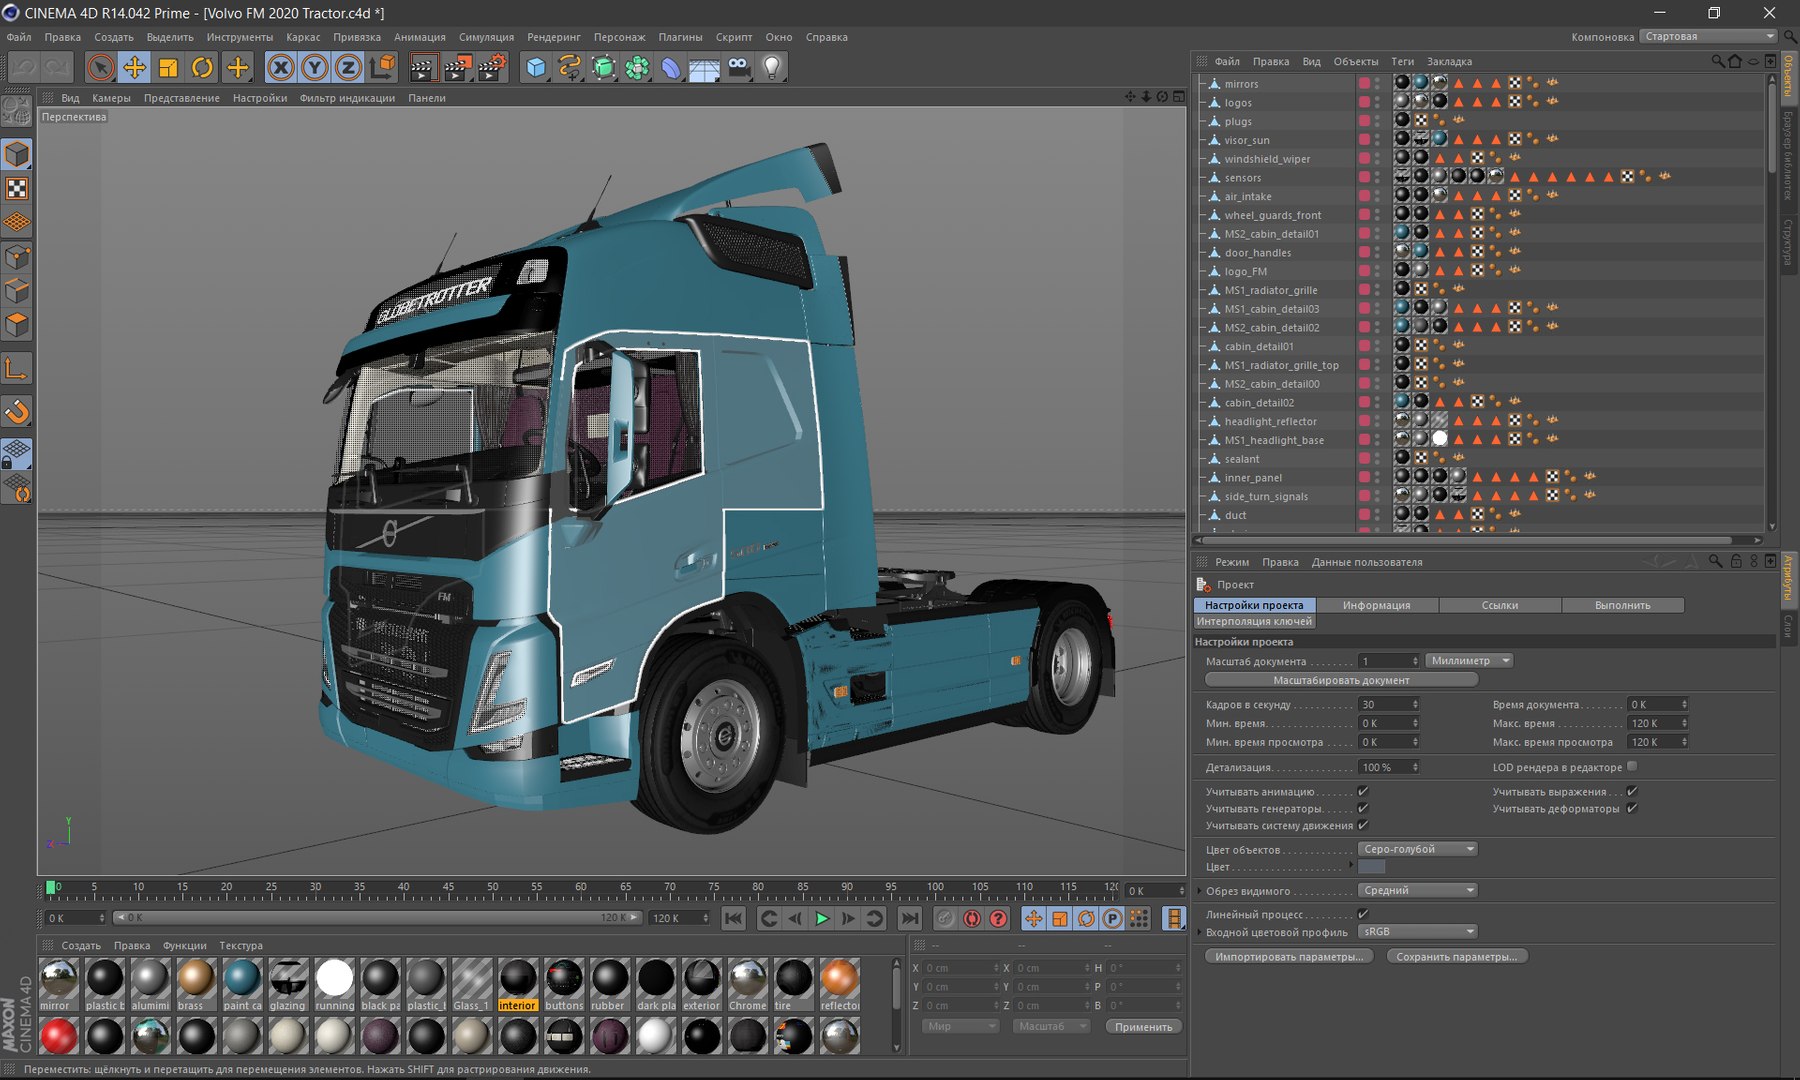1800x1080 pixels.
Task: Jump to the start of timeline
Action: pyautogui.click(x=733, y=918)
